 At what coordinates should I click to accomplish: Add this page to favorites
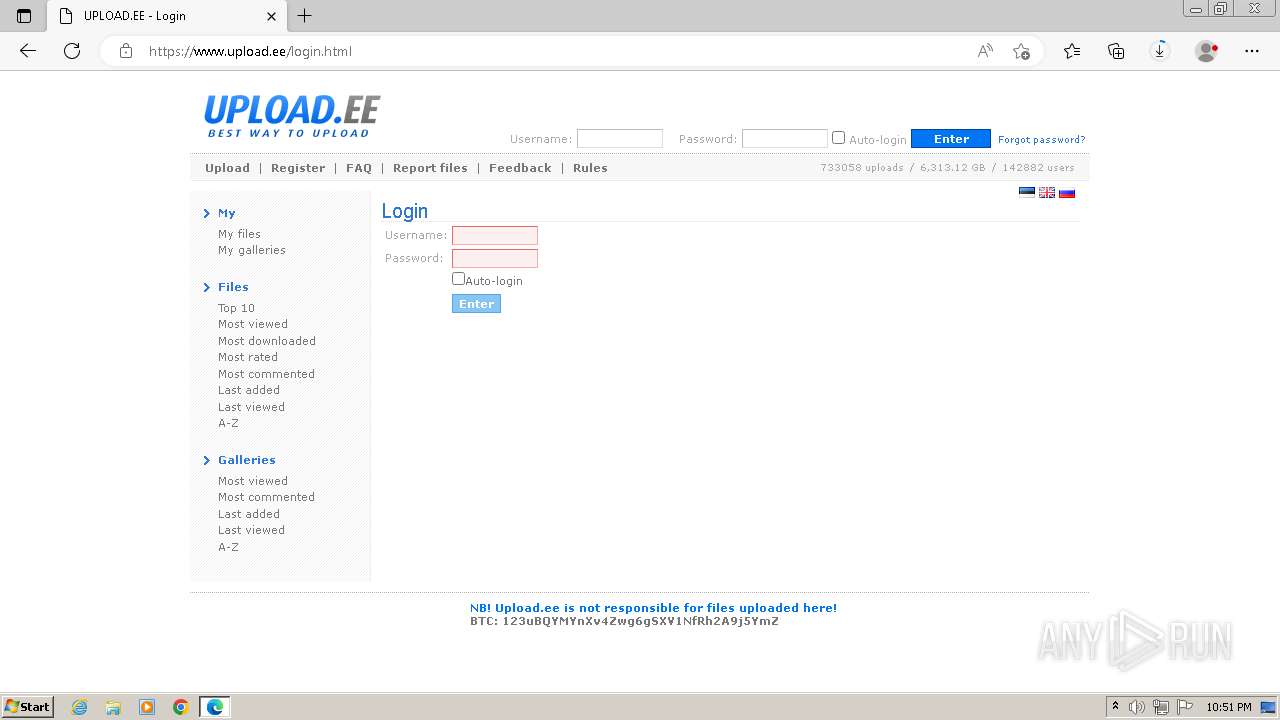click(1021, 51)
